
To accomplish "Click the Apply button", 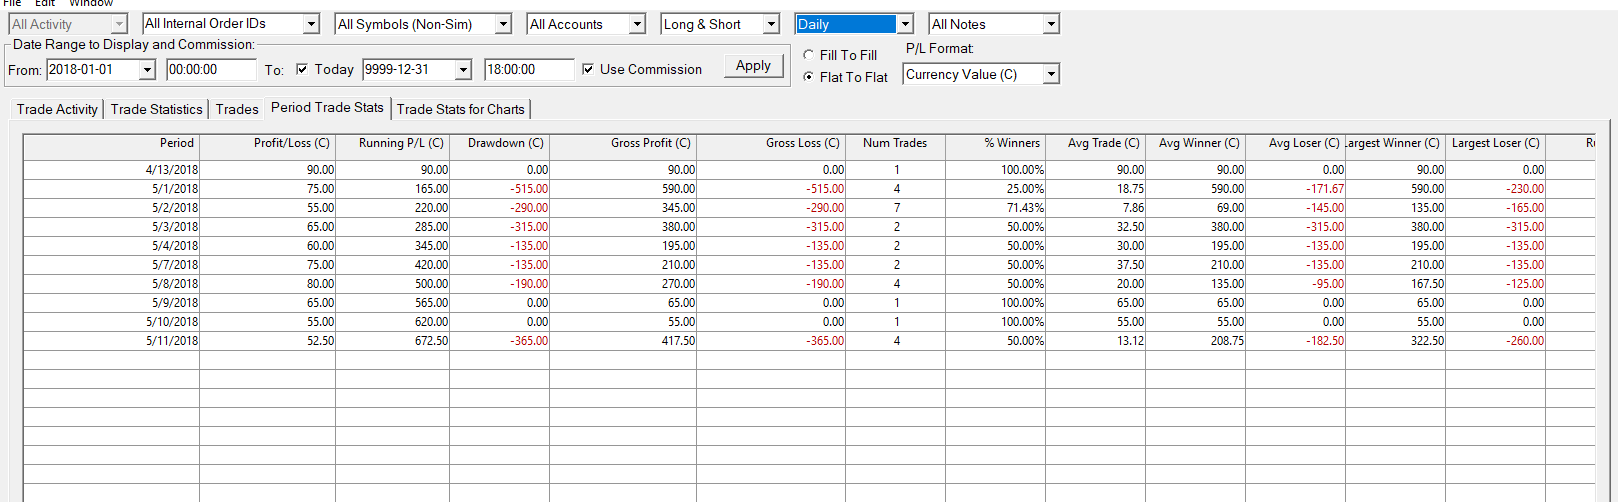I will tap(753, 66).
